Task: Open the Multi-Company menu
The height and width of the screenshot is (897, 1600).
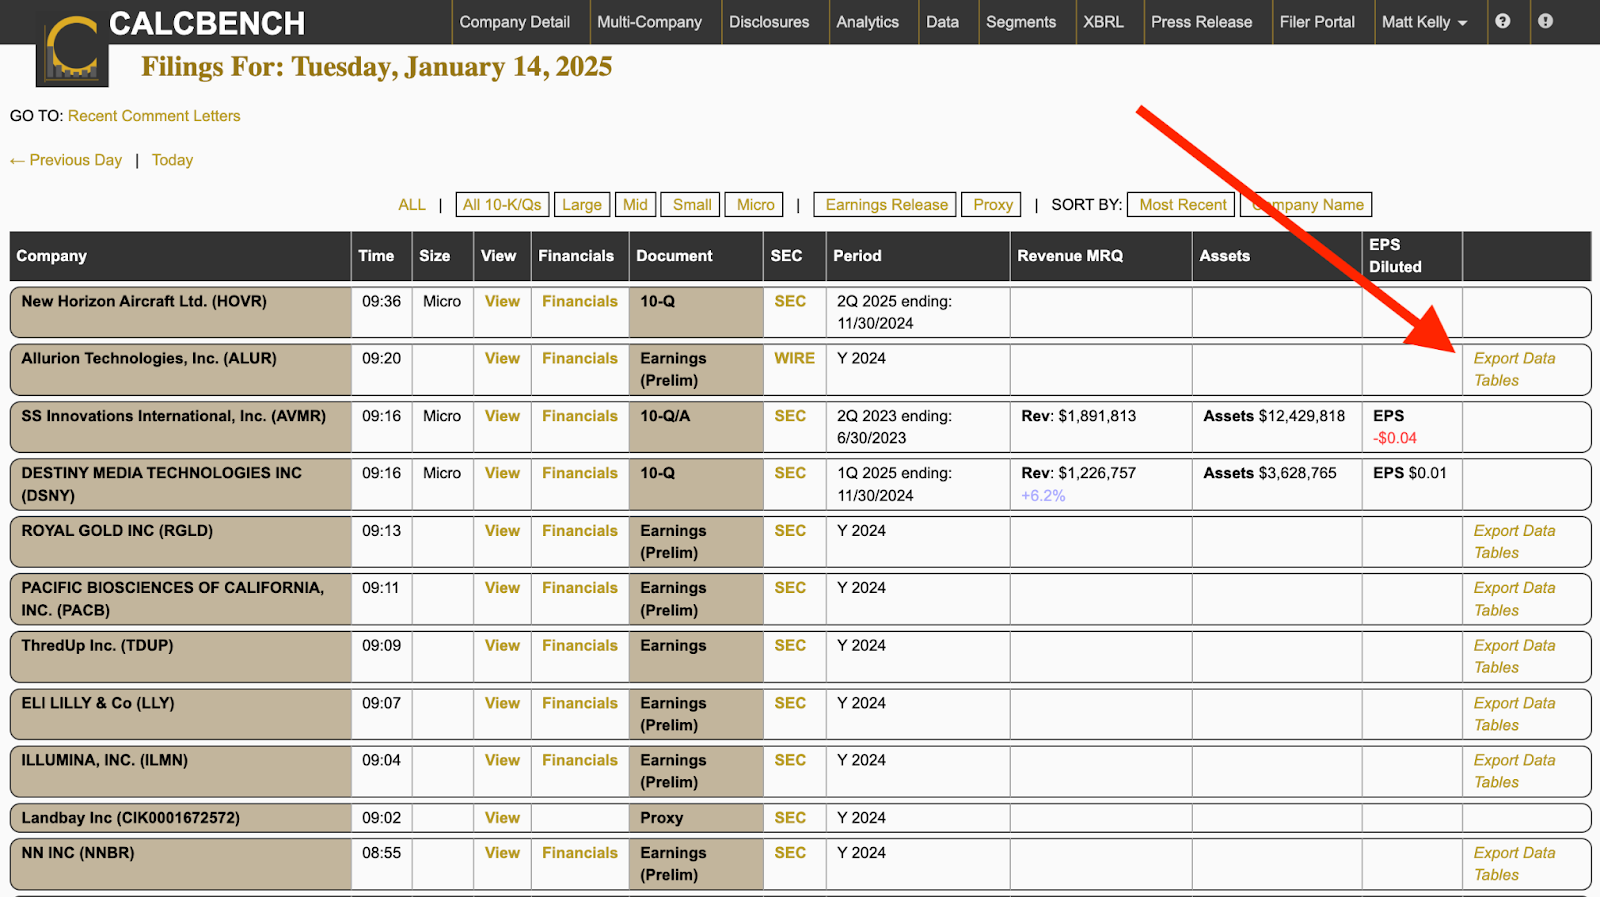Action: (649, 22)
